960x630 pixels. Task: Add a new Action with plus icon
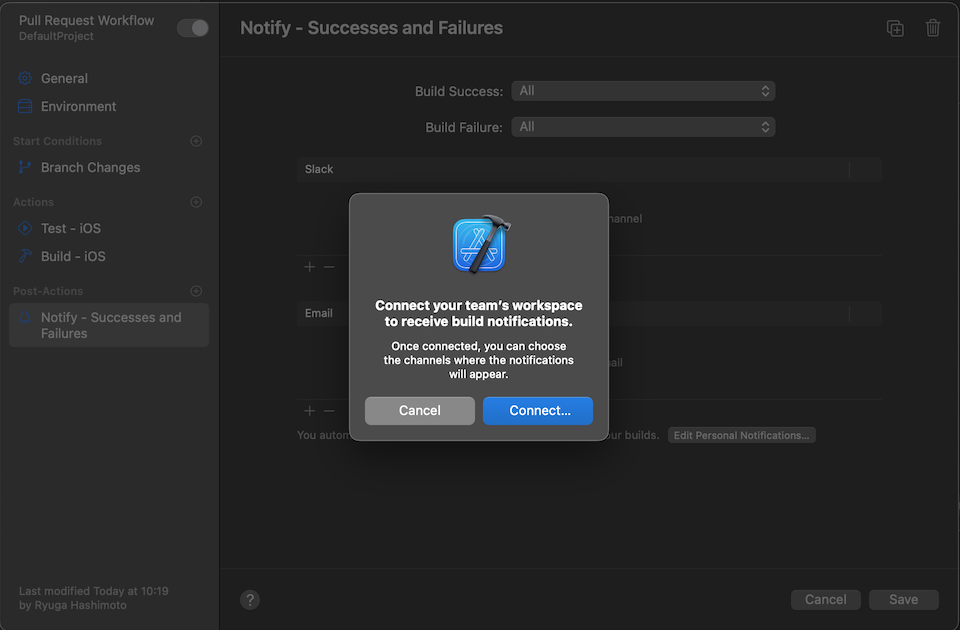tap(196, 202)
